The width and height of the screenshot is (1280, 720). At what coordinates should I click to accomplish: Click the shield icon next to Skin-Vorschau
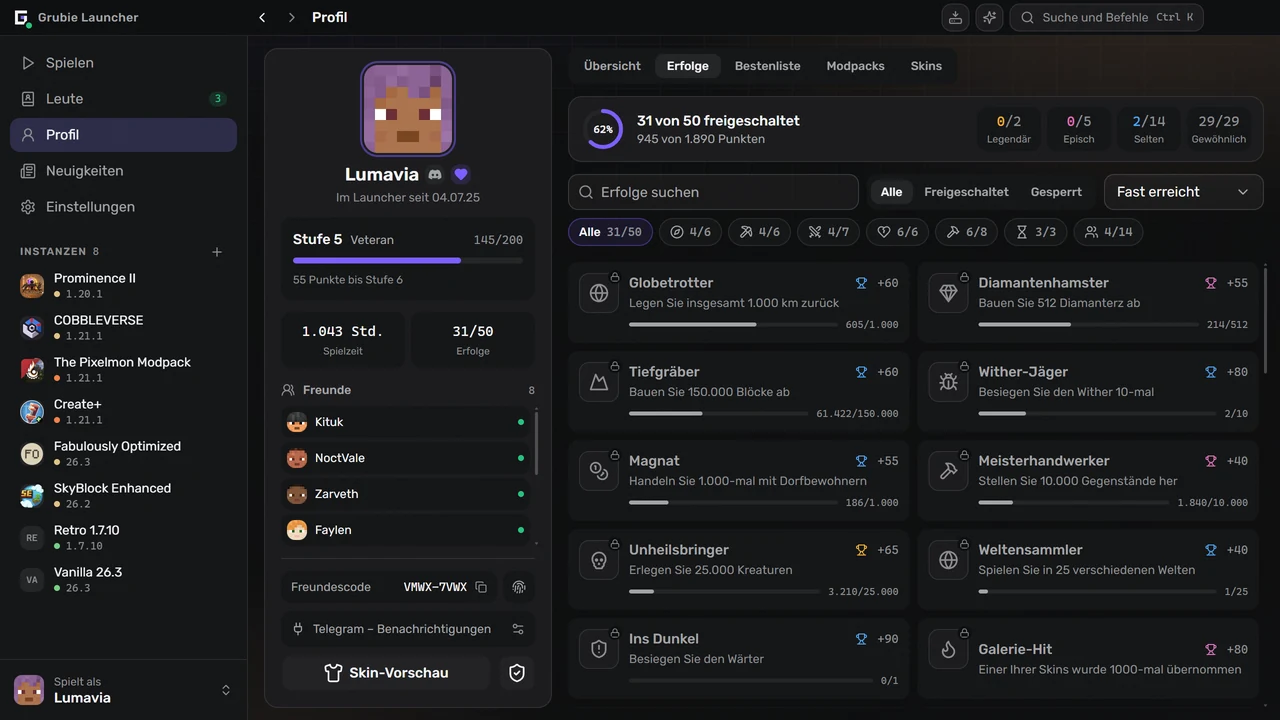click(517, 673)
